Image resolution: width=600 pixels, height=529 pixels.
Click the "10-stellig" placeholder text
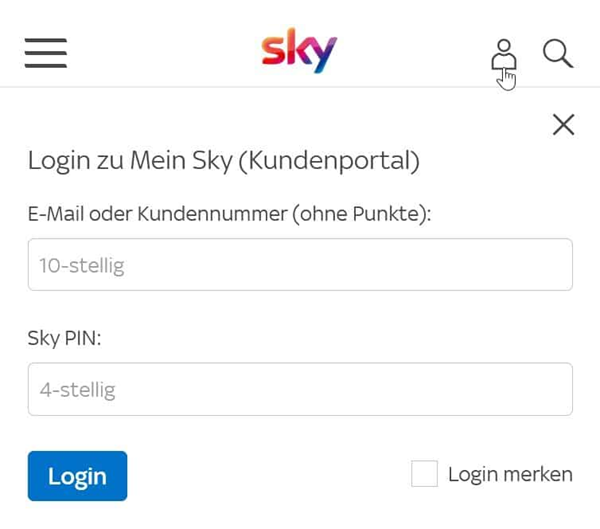click(81, 266)
